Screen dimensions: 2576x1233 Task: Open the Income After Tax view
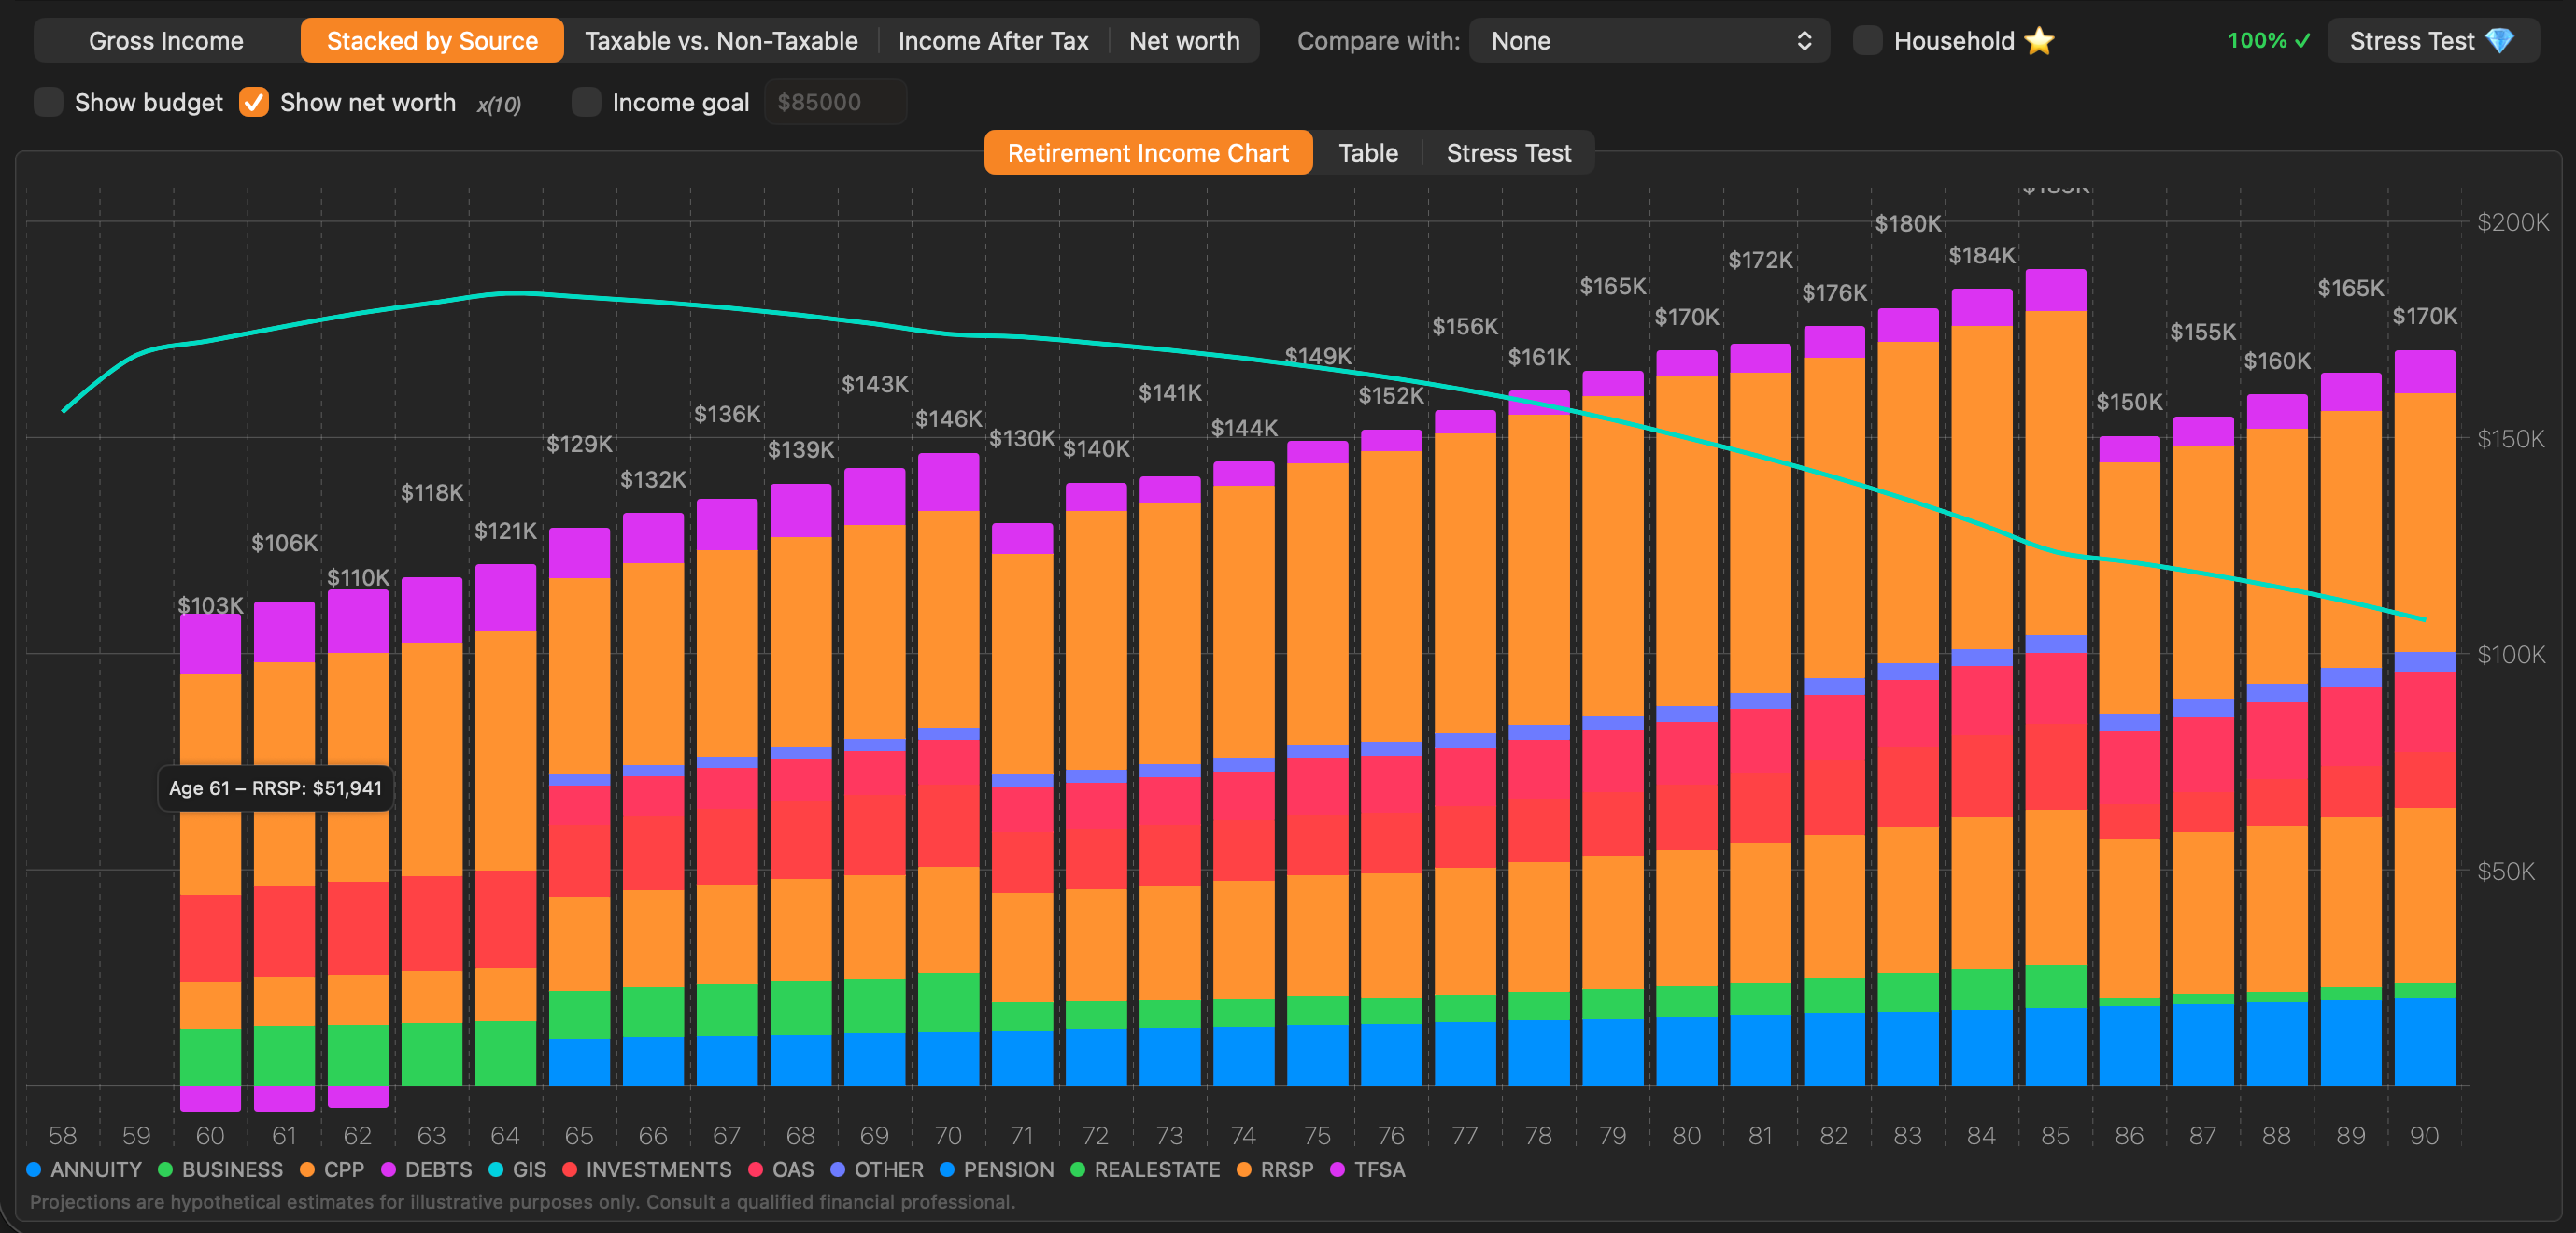click(x=993, y=41)
